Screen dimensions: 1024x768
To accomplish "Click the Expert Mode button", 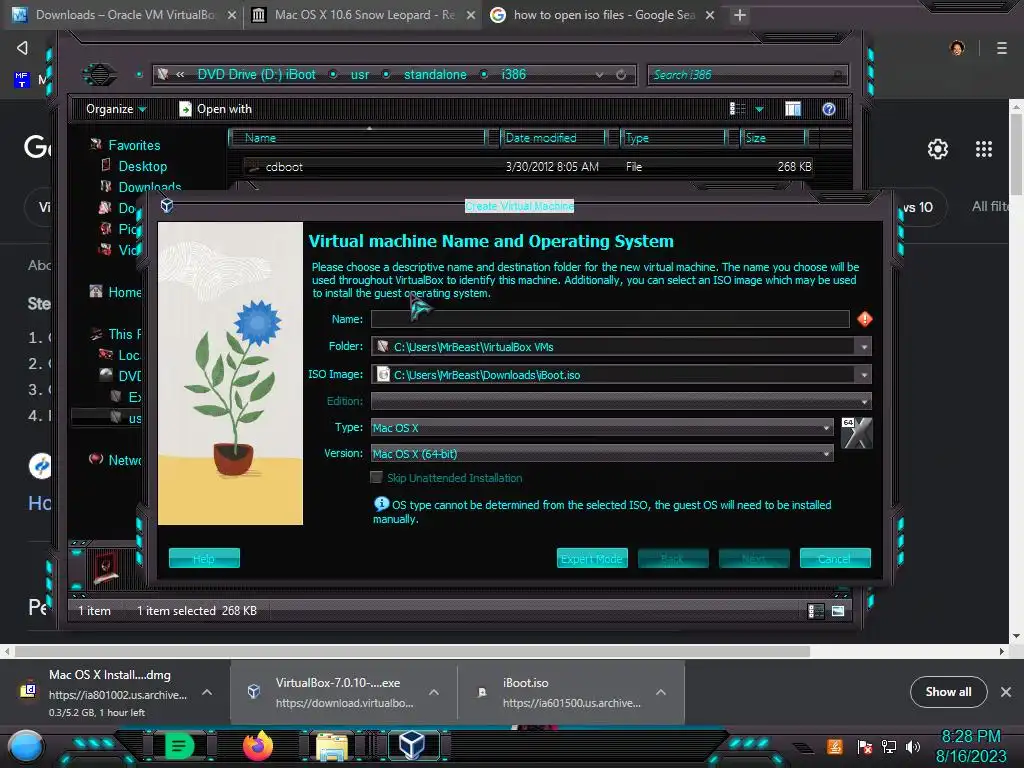I will 592,558.
